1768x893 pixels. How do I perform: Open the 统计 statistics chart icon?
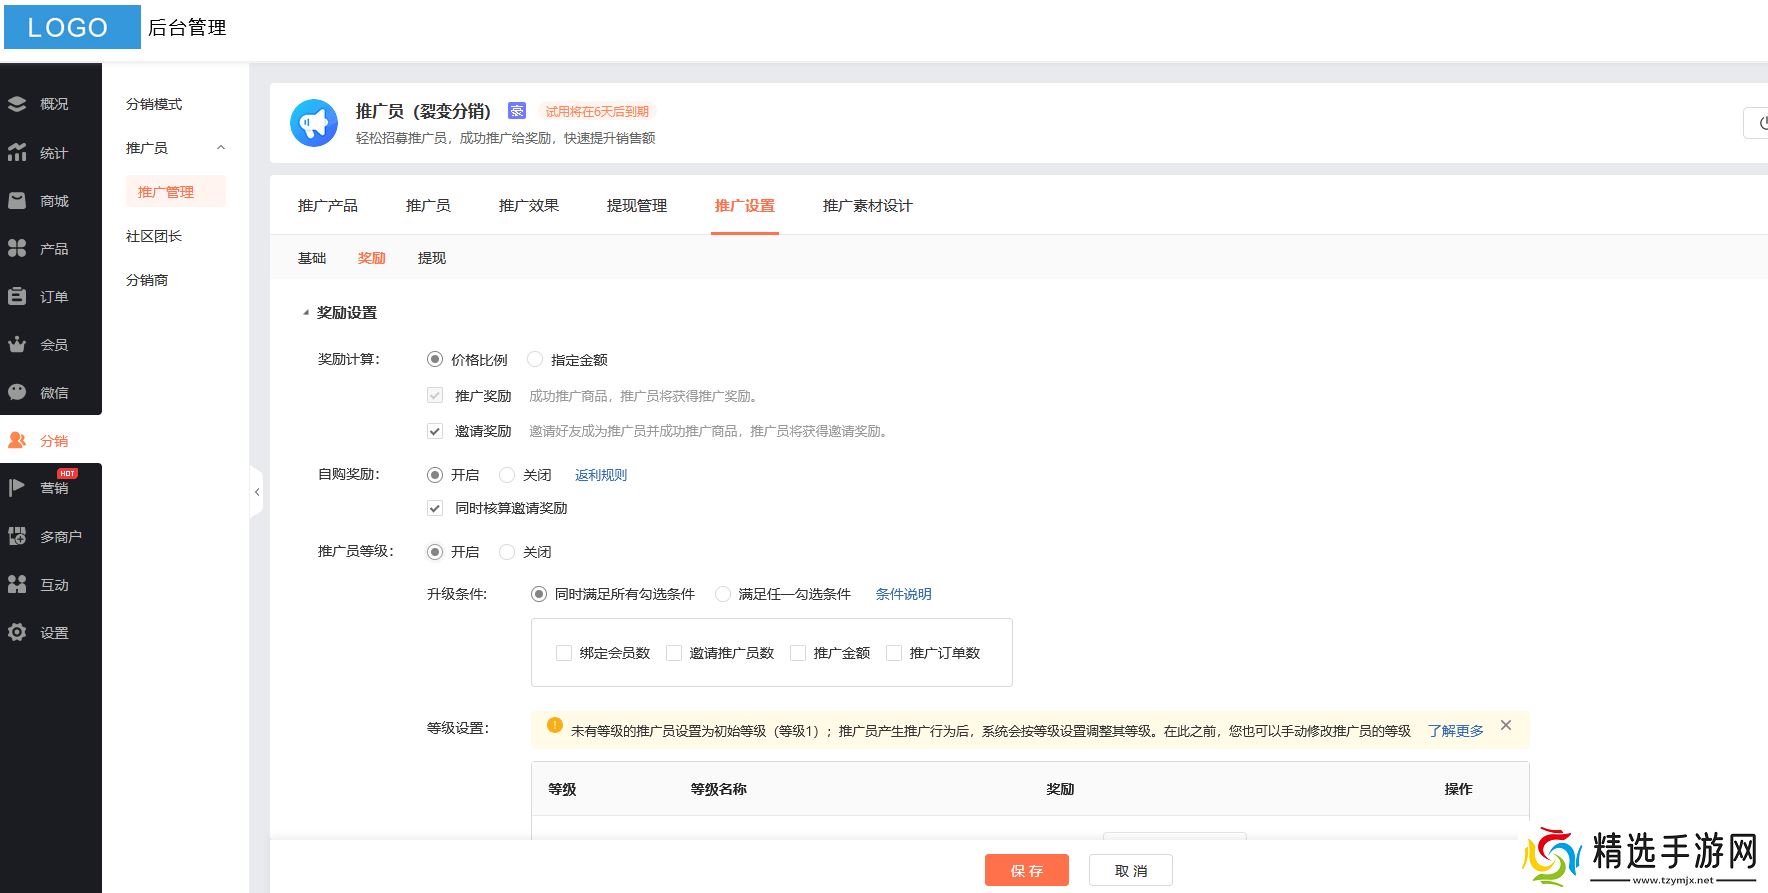[17, 153]
